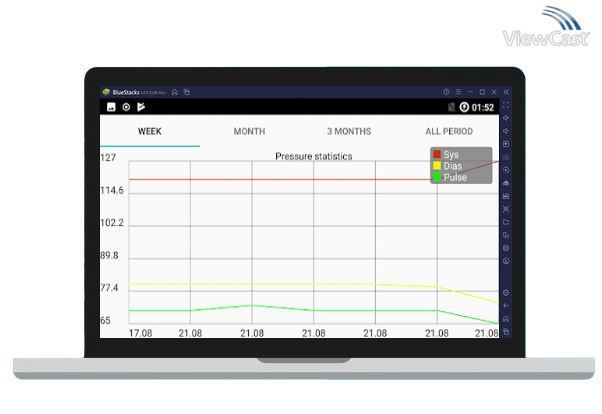
Task: Click the BlueStacks title text
Action: 126,92
